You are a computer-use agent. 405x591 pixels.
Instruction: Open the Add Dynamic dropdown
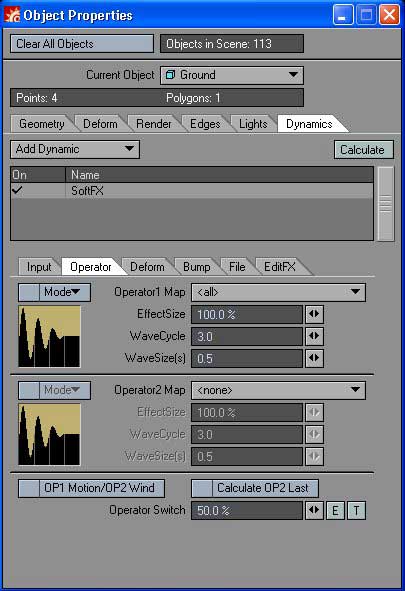coord(75,149)
